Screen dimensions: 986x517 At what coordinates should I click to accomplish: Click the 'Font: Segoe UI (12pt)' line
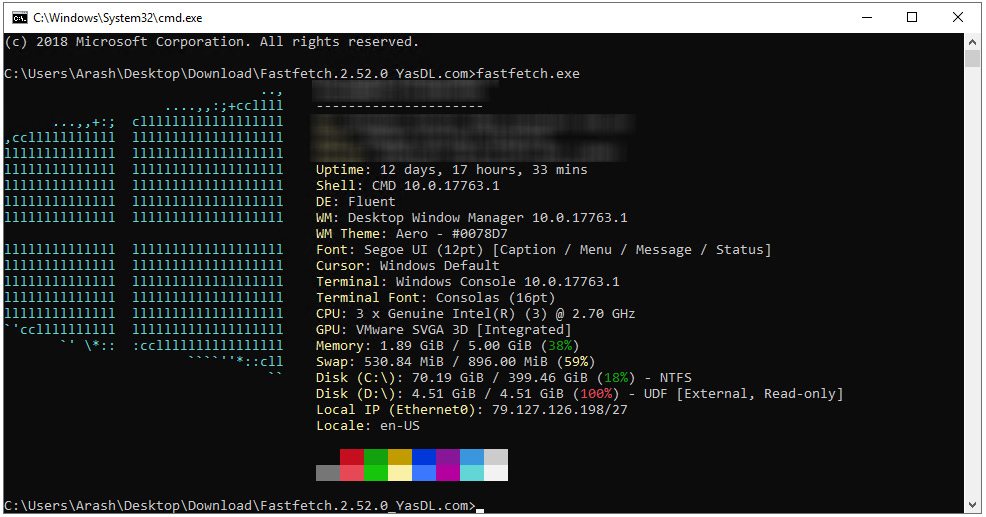coord(543,250)
